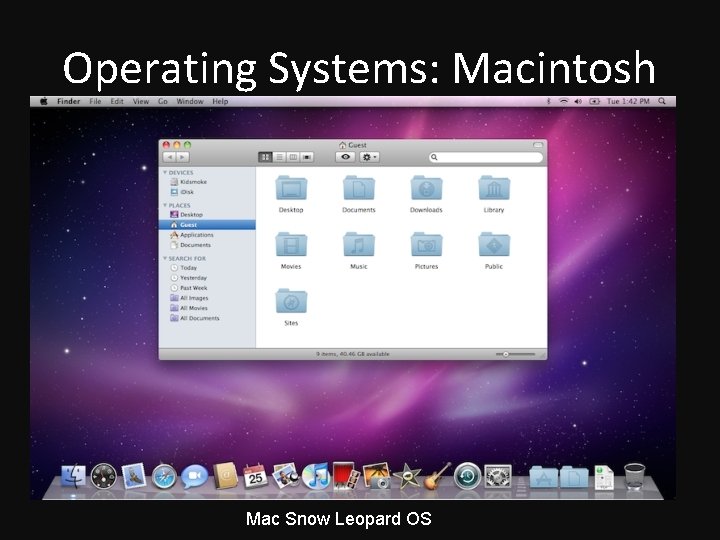This screenshot has width=720, height=540.
Task: Go forward in Finder window
Action: (x=182, y=157)
